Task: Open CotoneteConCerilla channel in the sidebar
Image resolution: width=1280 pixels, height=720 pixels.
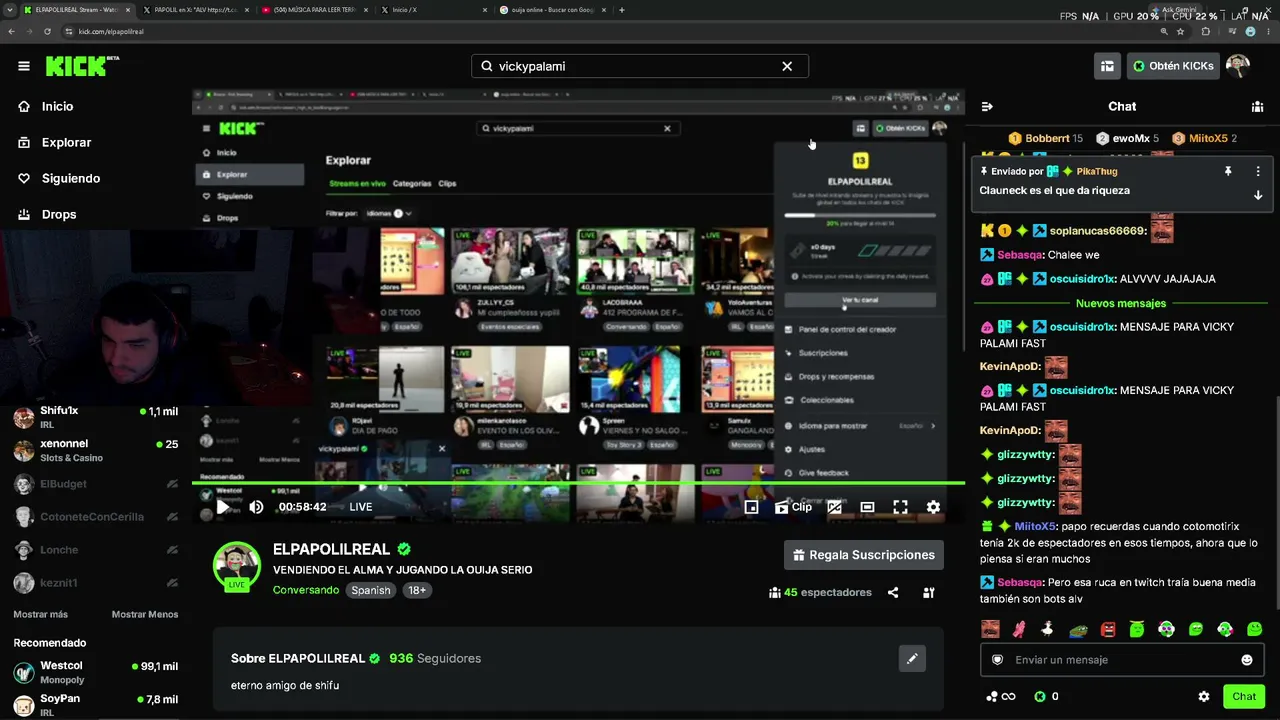Action: coord(96,517)
